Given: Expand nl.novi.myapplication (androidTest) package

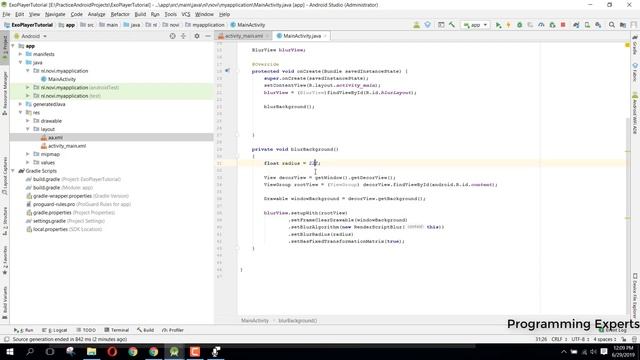Looking at the screenshot, I should pos(28,87).
